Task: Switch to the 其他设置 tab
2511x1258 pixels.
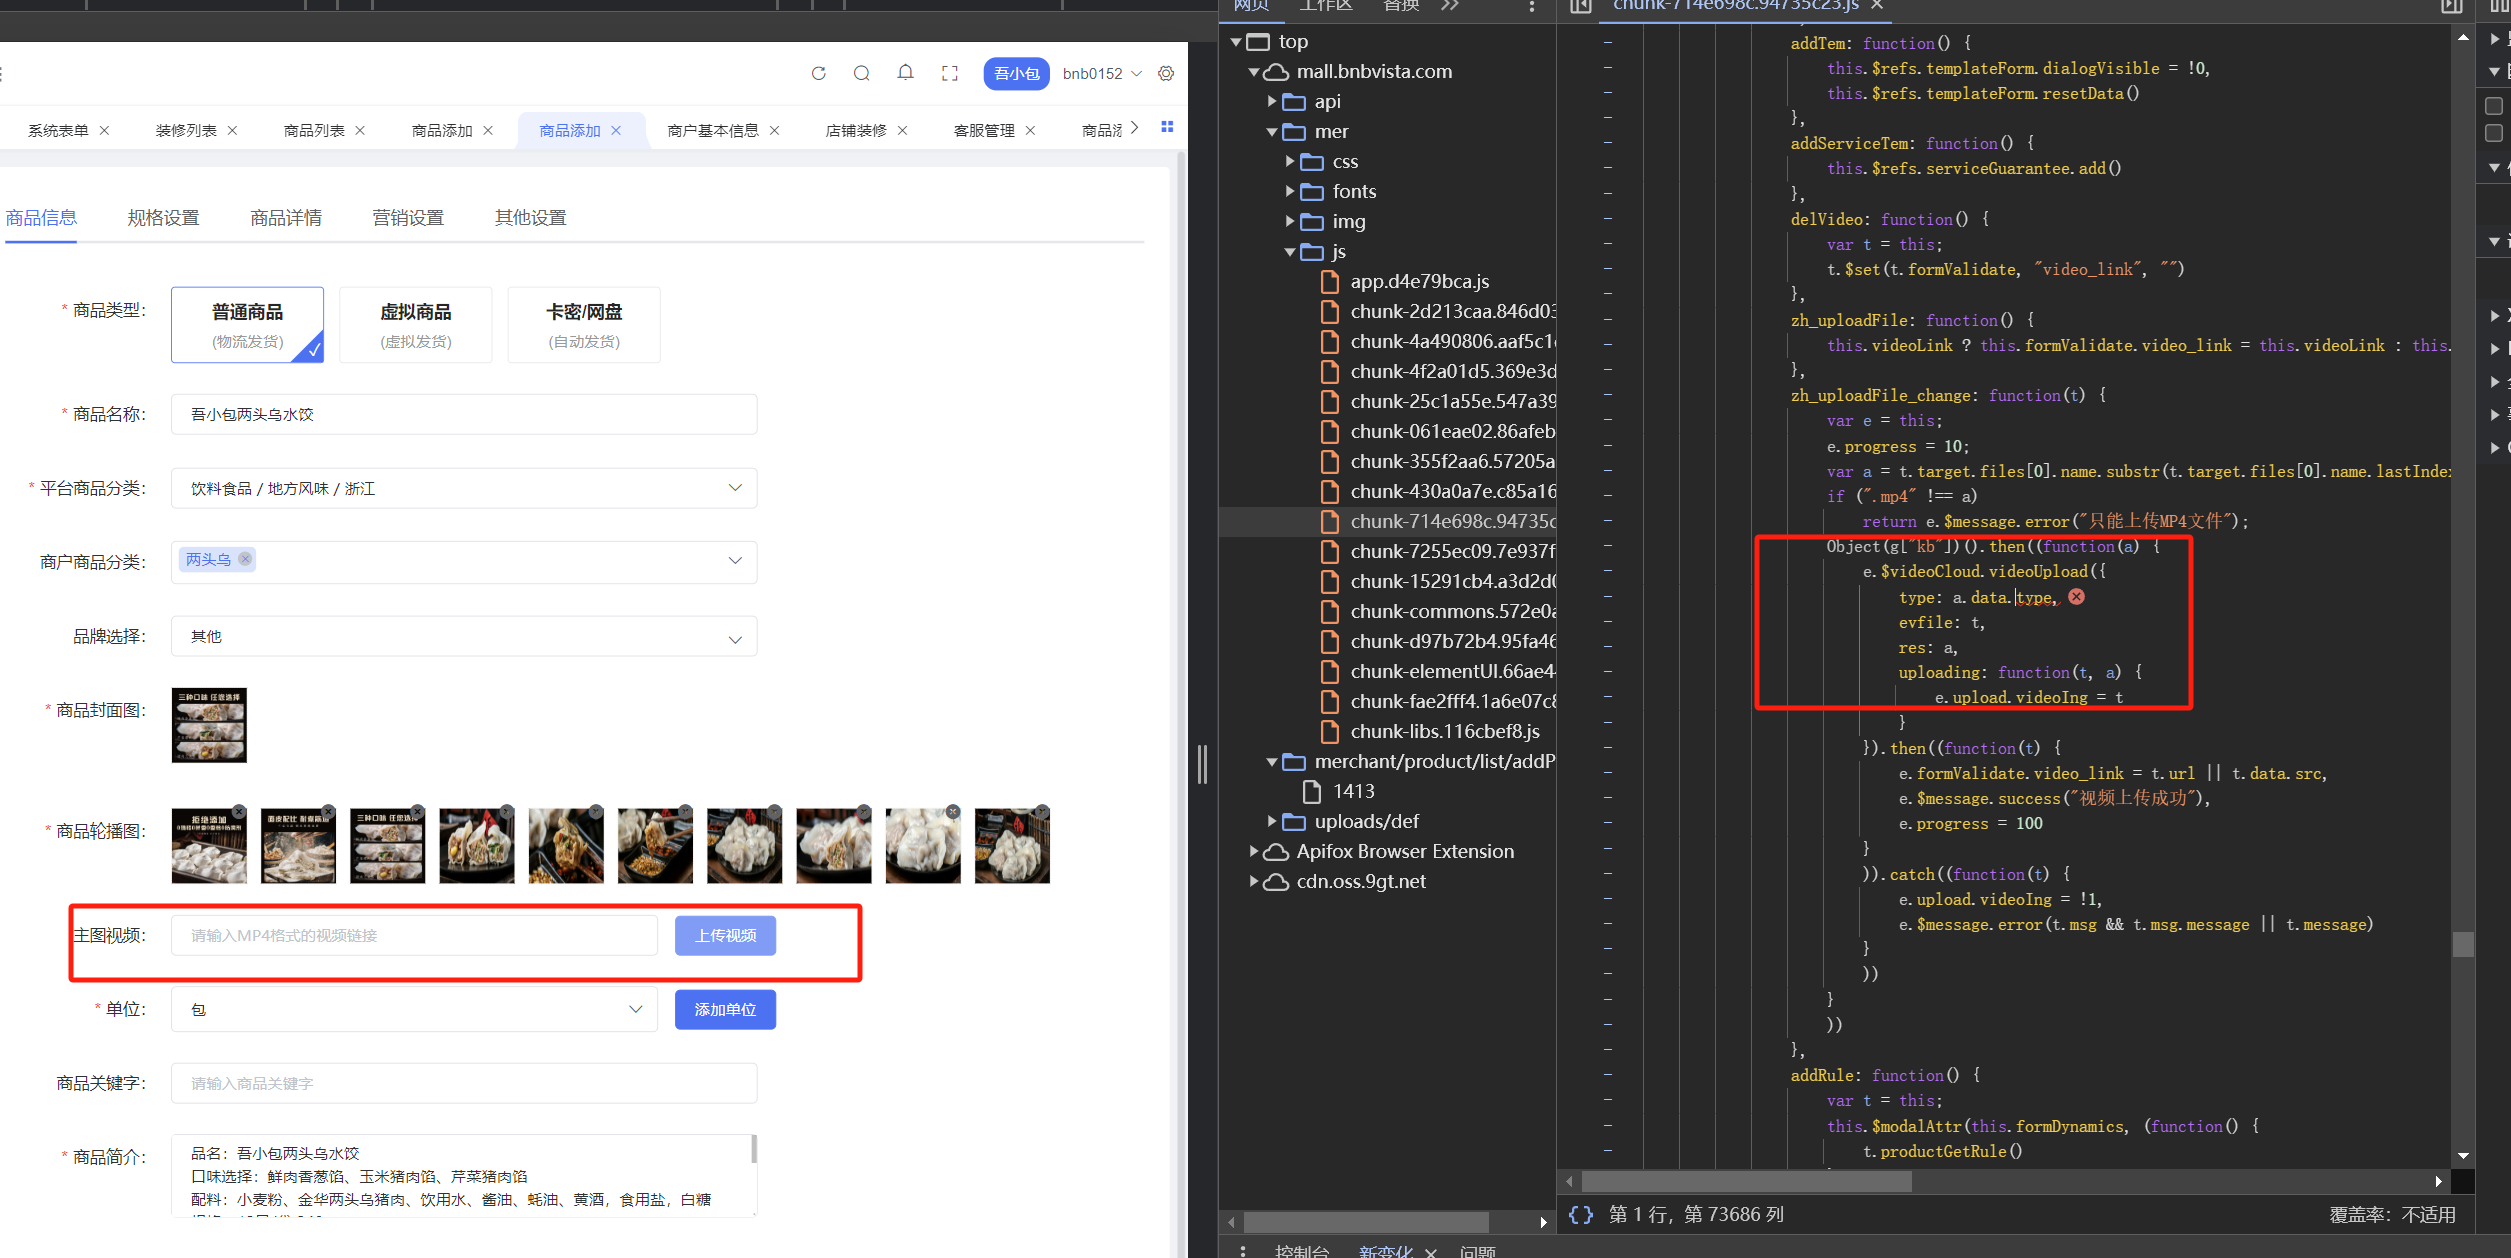Action: 531,218
